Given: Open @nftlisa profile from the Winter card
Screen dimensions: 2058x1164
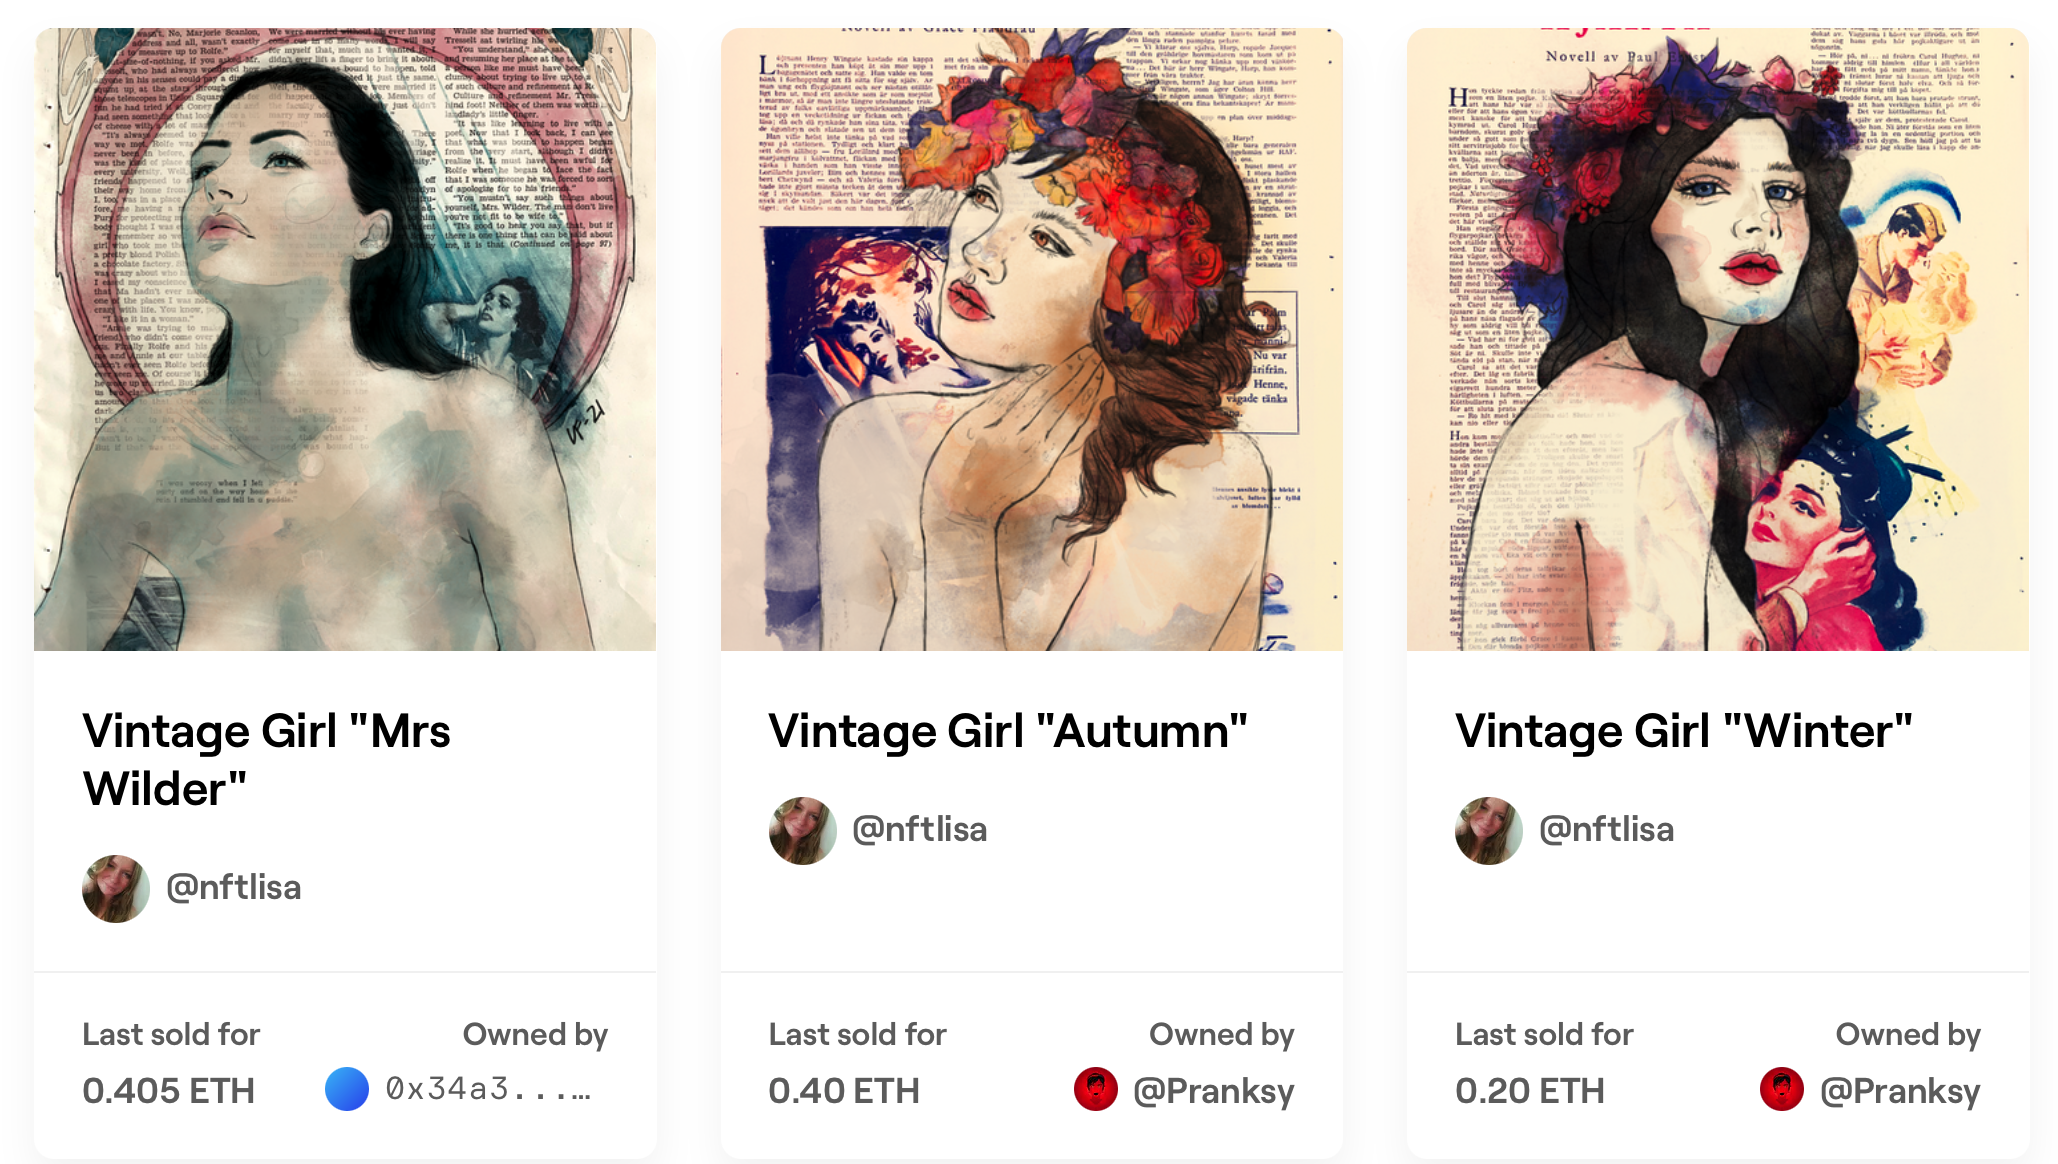Looking at the screenshot, I should 1606,830.
